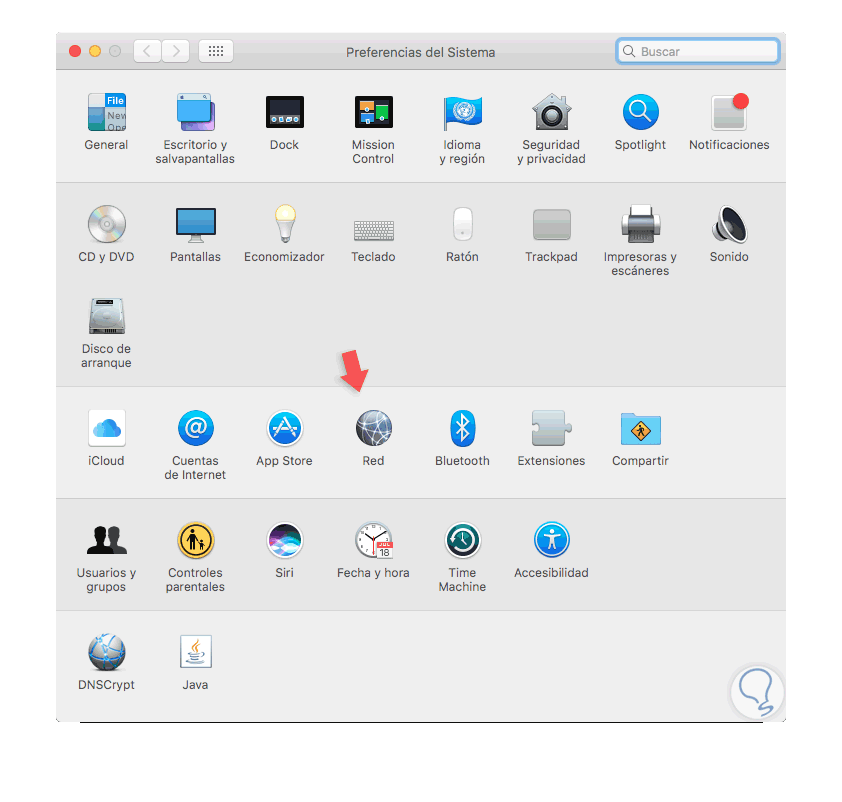Open Extensiones puzzle piece icon
Viewport: 842px width, 802px height.
pyautogui.click(x=551, y=428)
